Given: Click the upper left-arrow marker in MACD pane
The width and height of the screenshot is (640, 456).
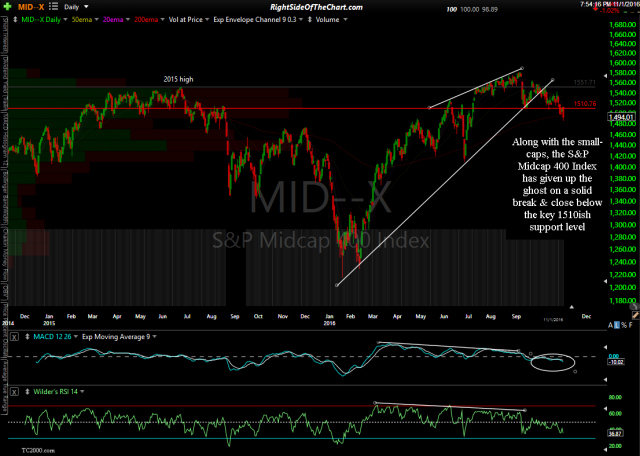Looking at the screenshot, I should point(604,347).
